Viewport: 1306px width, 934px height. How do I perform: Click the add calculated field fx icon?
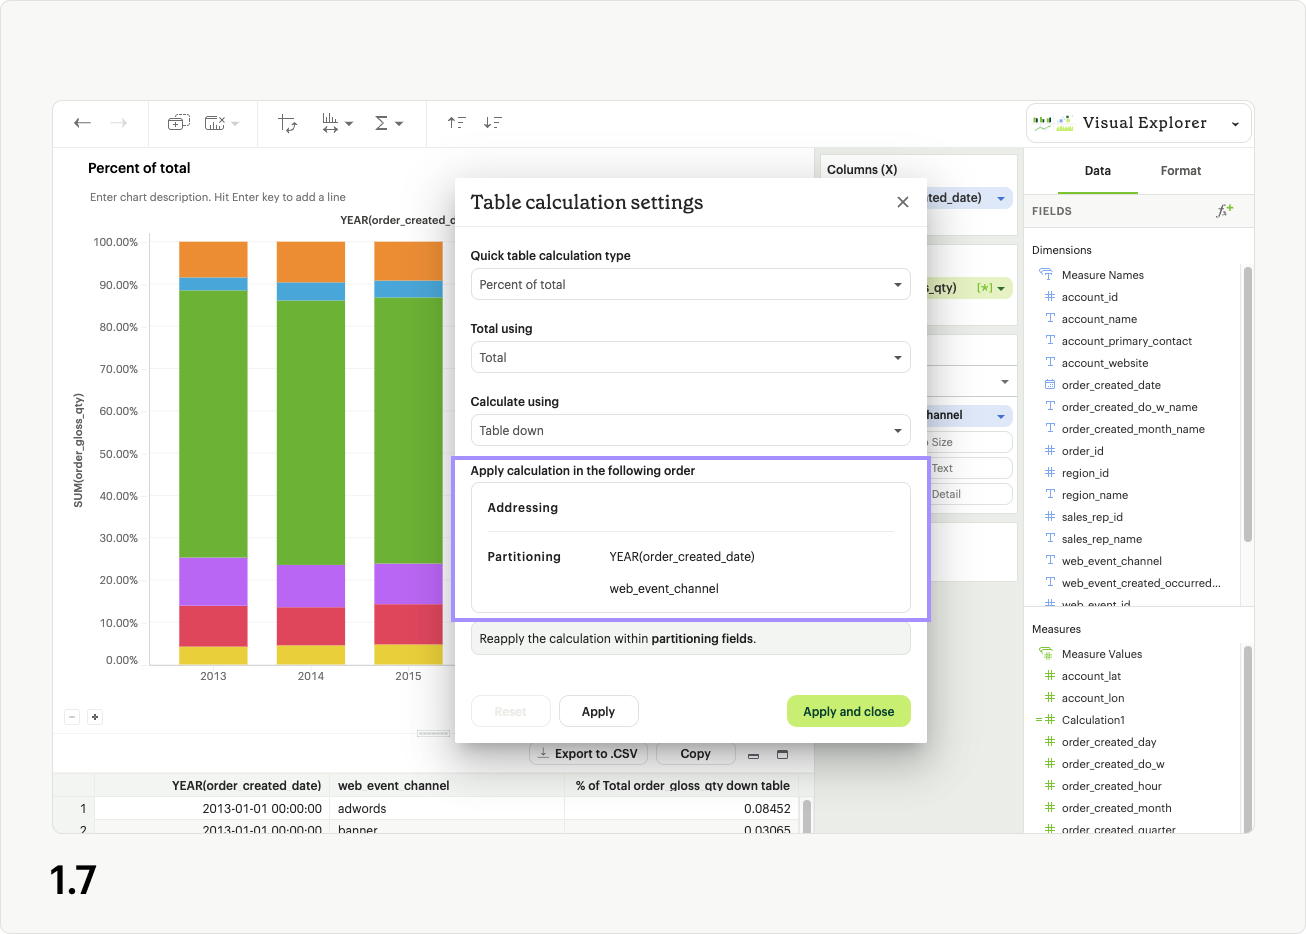click(x=1225, y=211)
